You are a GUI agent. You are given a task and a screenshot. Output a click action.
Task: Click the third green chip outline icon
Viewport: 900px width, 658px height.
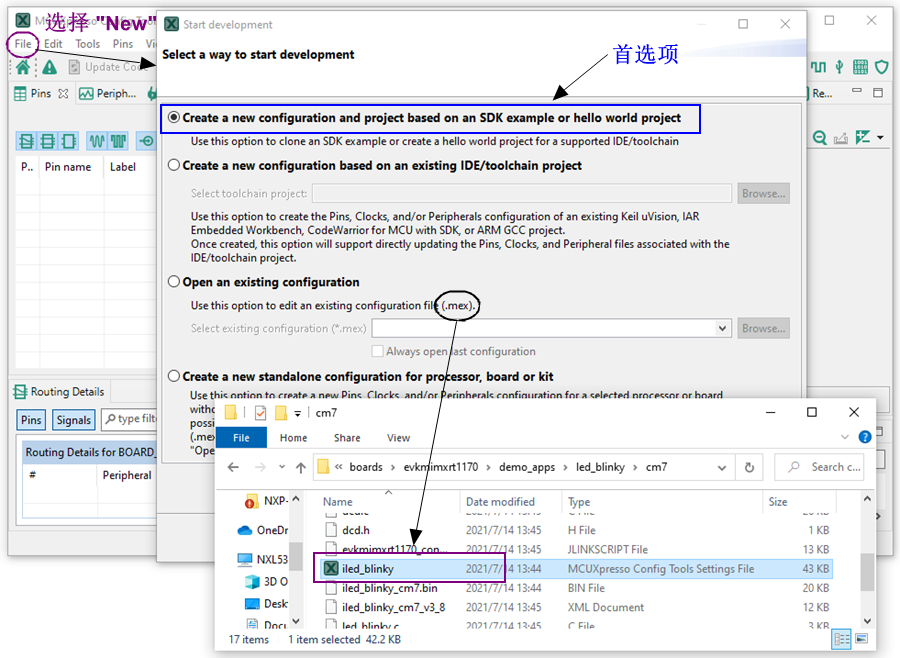[69, 141]
